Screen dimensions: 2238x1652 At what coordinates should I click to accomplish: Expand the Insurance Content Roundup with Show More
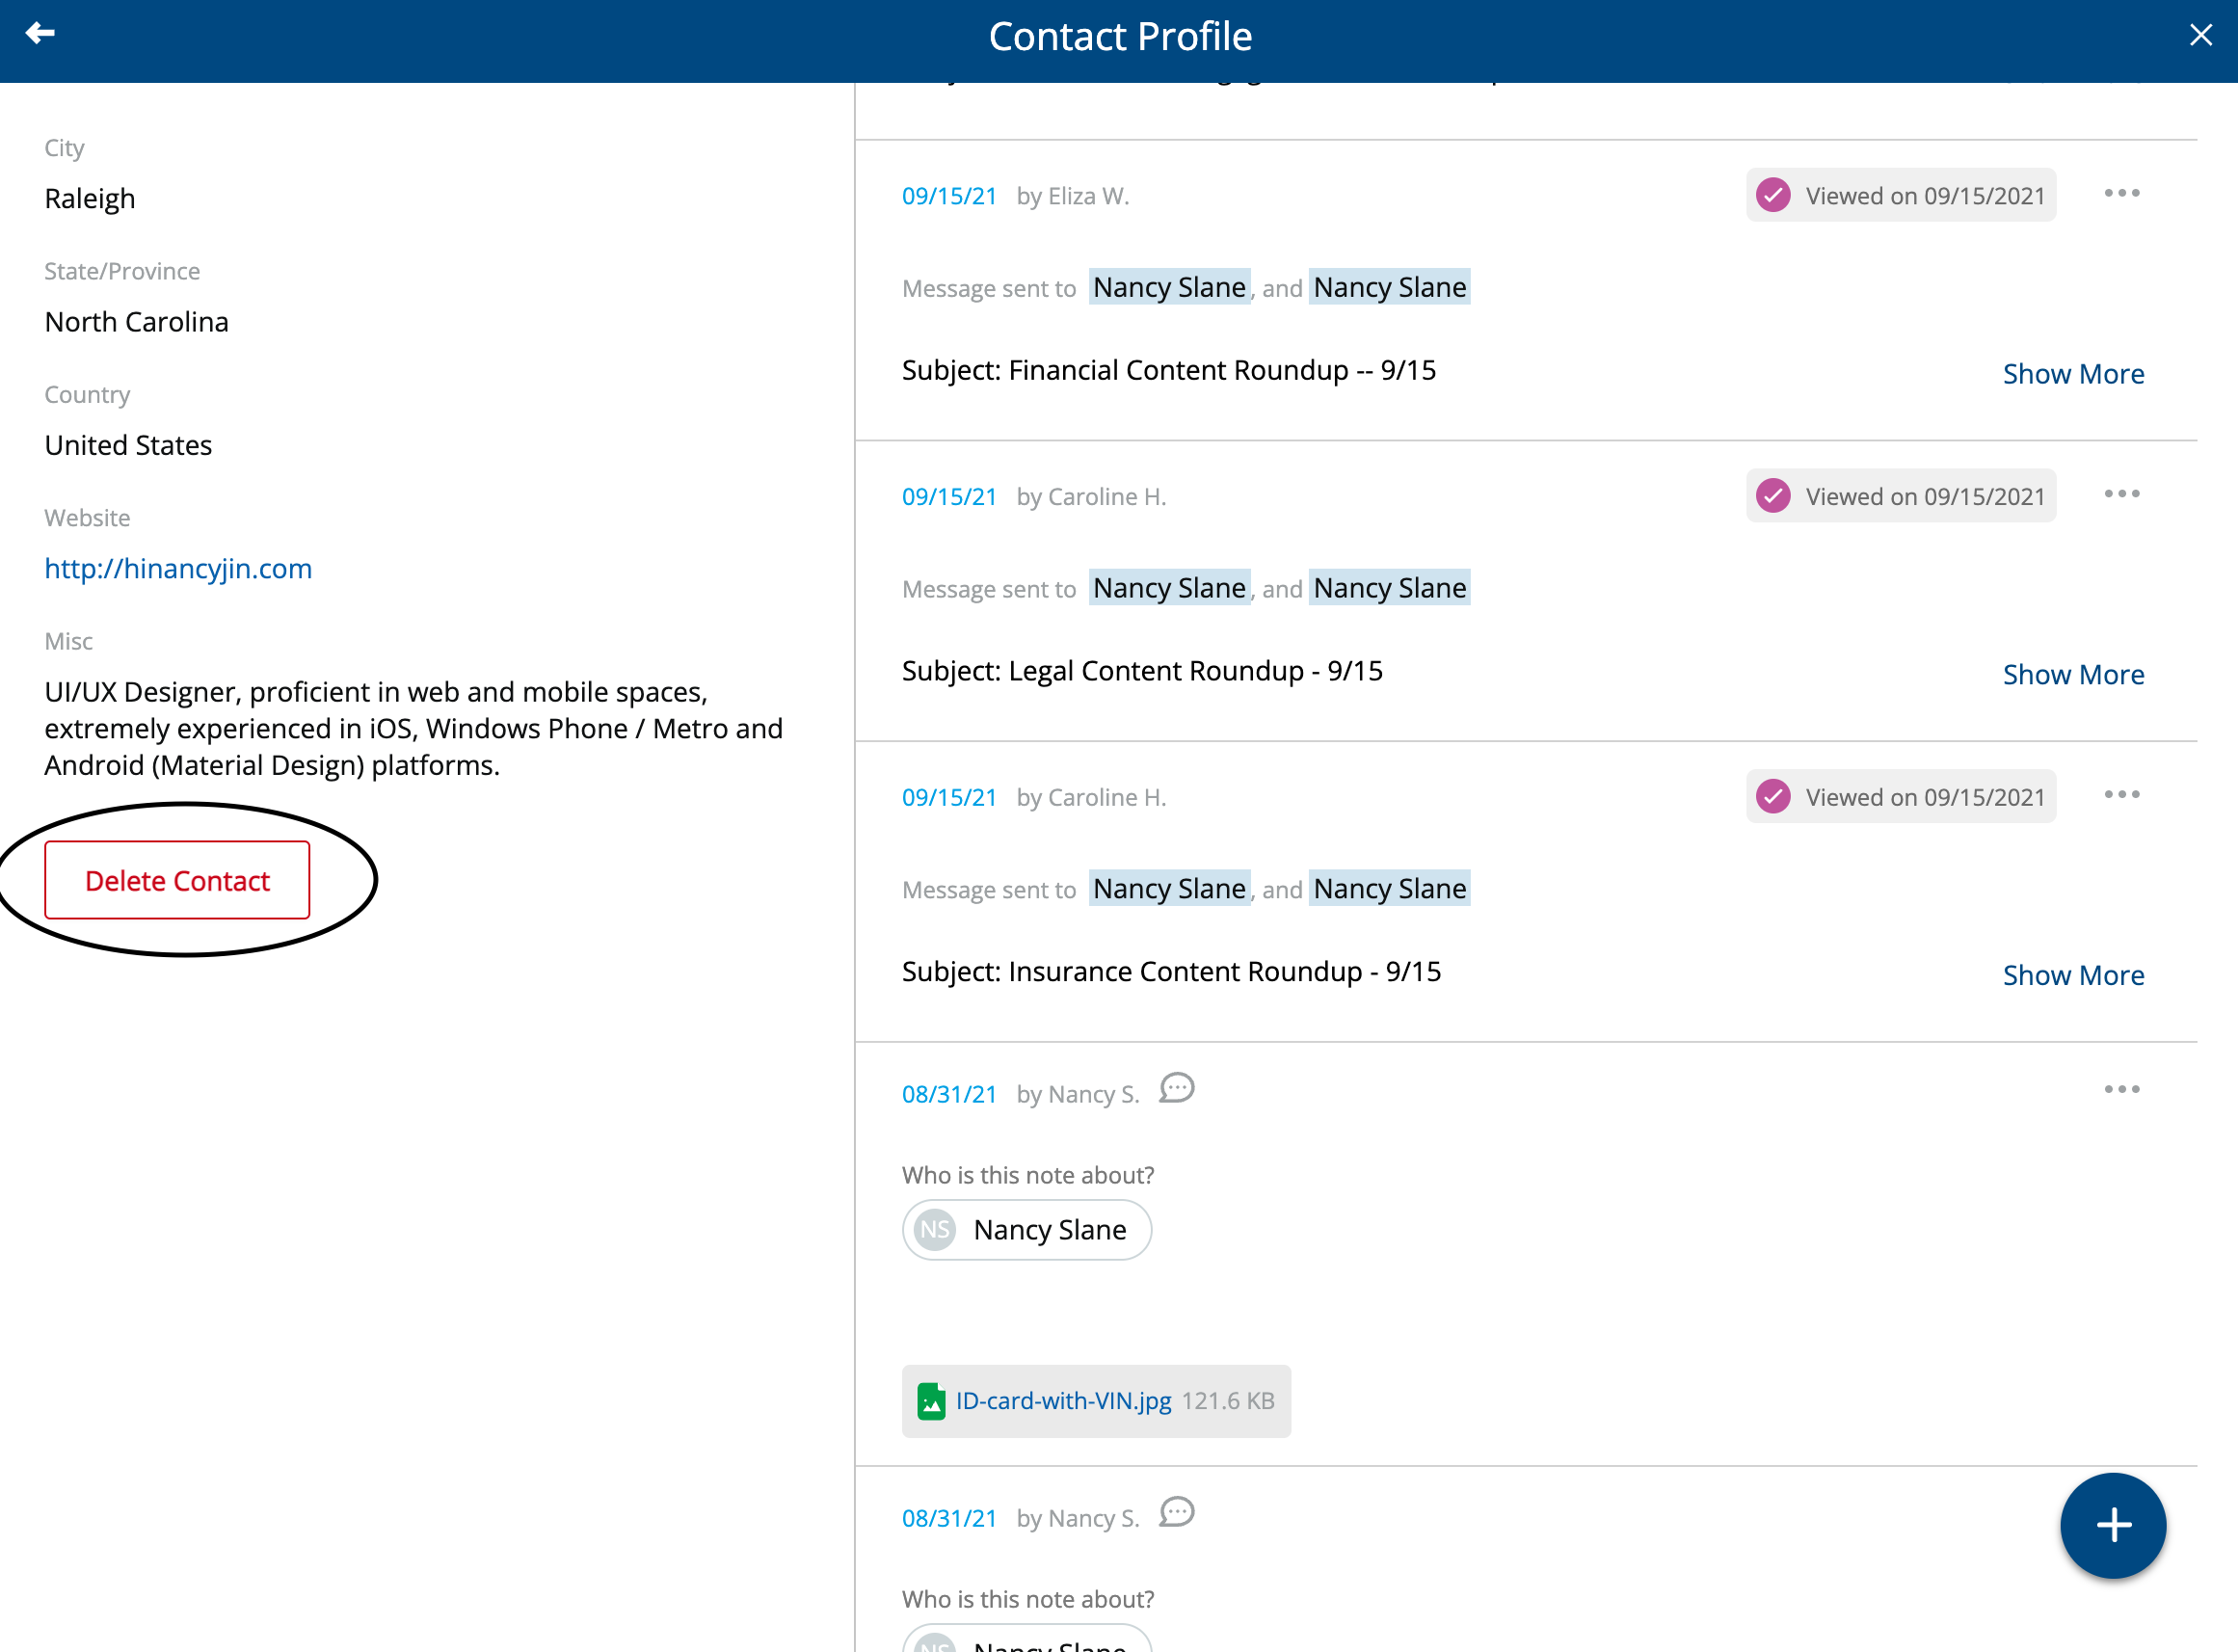coord(2073,974)
